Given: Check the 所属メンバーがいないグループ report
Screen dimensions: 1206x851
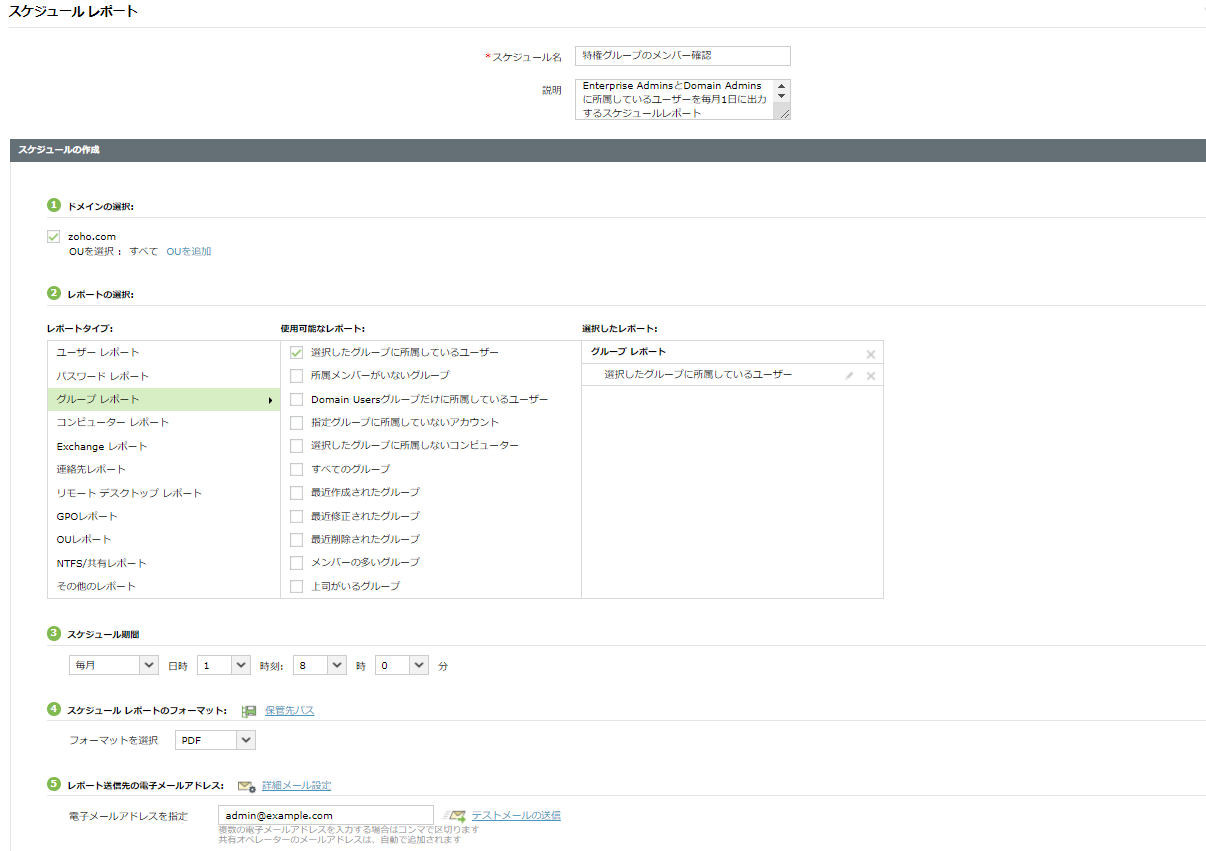Looking at the screenshot, I should (x=296, y=376).
